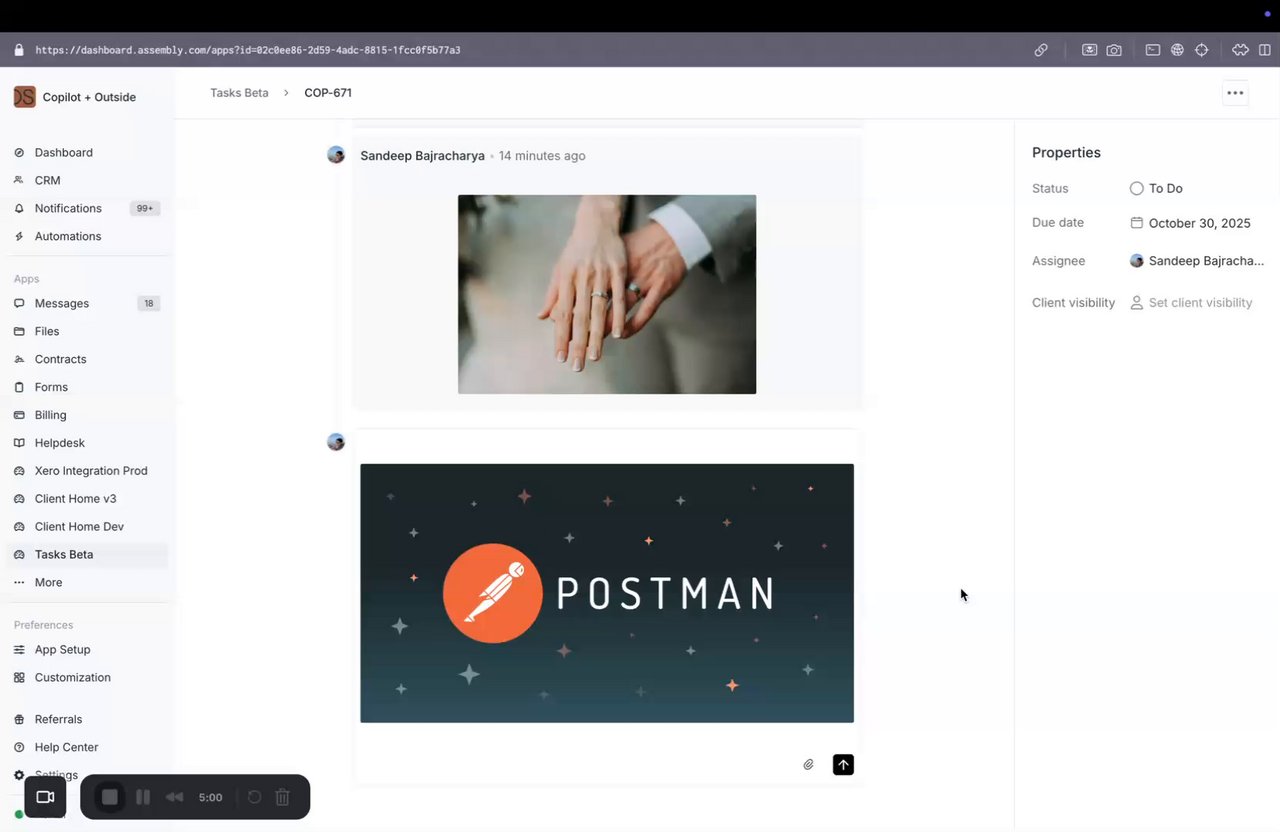
Task: Click the browser crosshair target icon
Action: pos(1202,50)
